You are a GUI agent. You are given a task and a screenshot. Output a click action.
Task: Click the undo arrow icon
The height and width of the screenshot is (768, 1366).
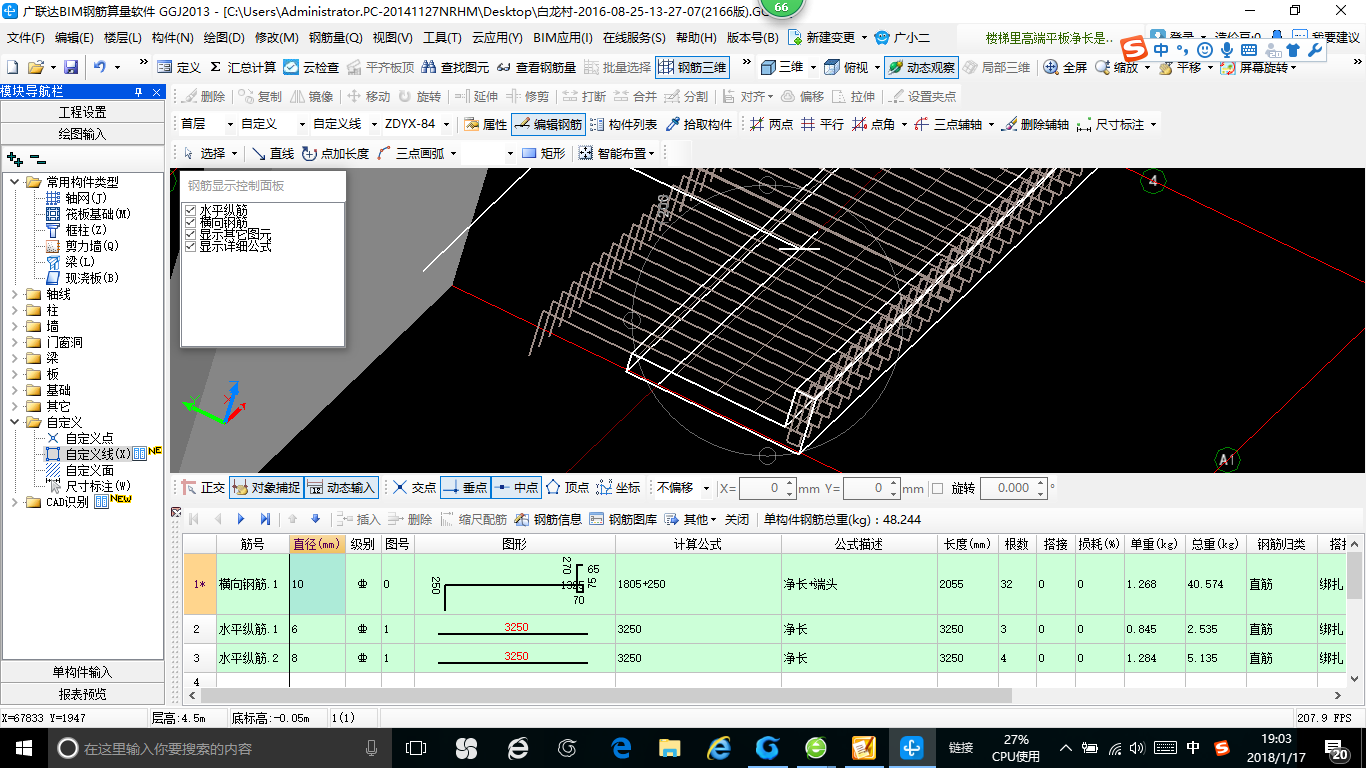[x=100, y=67]
